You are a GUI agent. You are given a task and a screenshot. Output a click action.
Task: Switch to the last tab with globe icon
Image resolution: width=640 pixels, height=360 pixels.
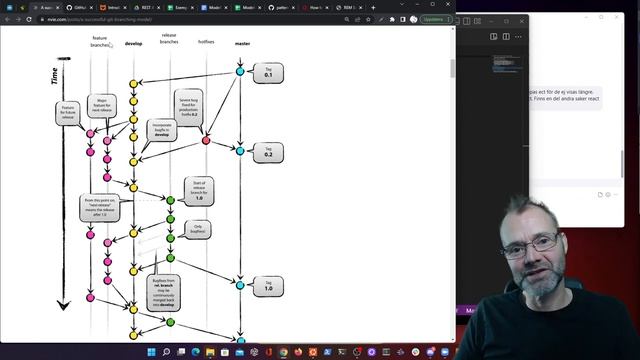click(348, 7)
